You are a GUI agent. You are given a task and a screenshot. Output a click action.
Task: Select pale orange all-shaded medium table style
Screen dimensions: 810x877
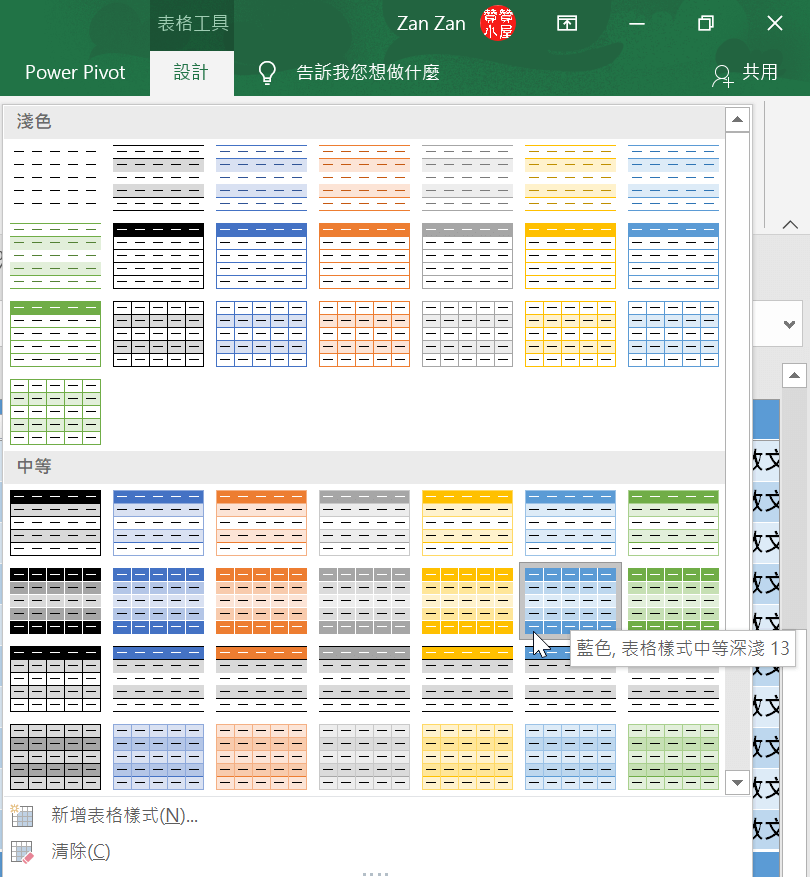tap(261, 757)
